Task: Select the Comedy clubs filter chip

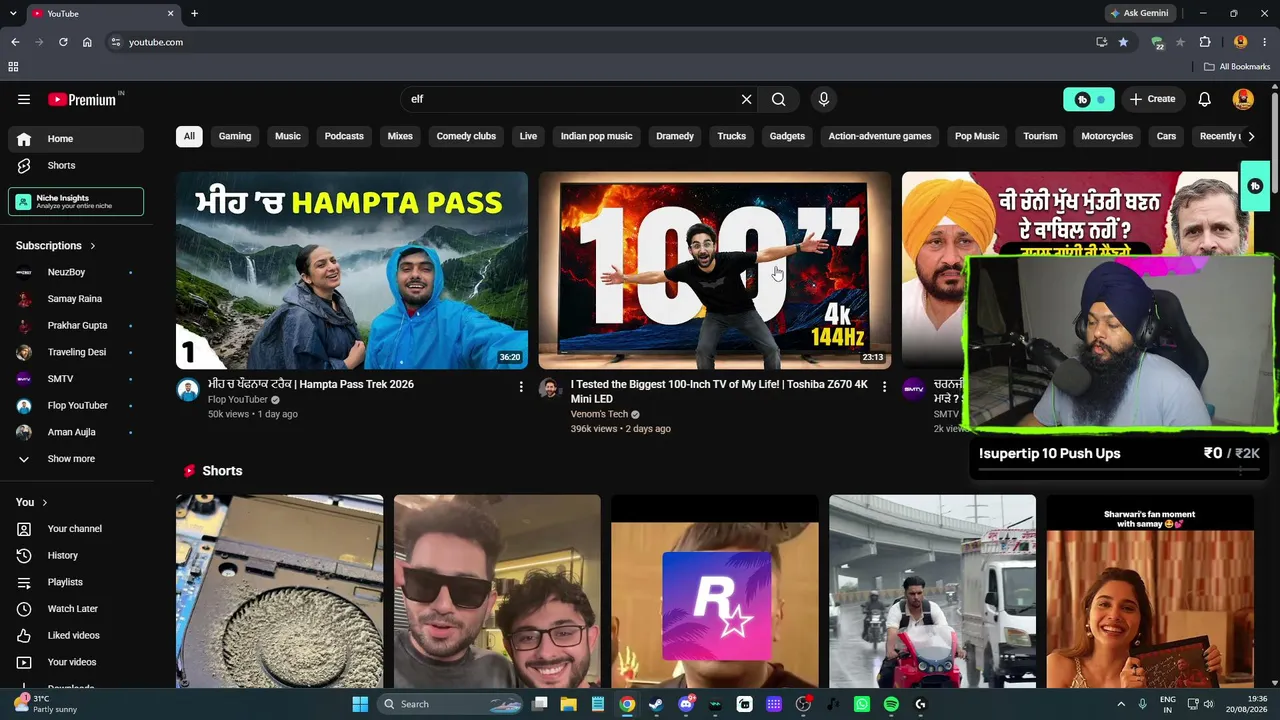Action: 466,136
